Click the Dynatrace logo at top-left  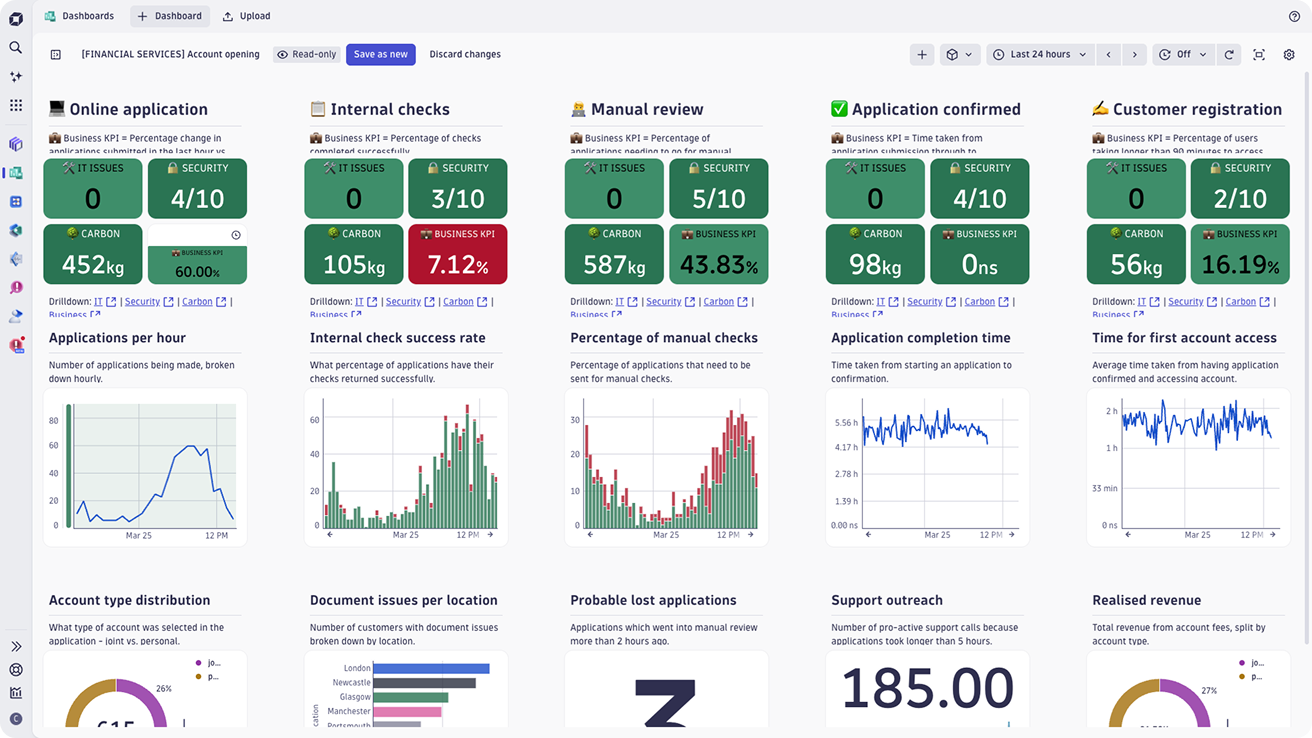tap(15, 17)
